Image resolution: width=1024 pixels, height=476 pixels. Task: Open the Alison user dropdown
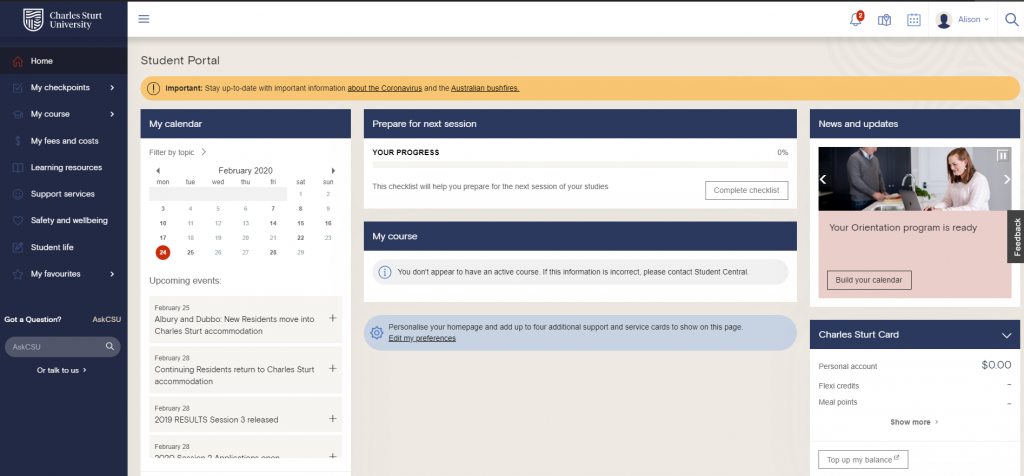point(973,20)
